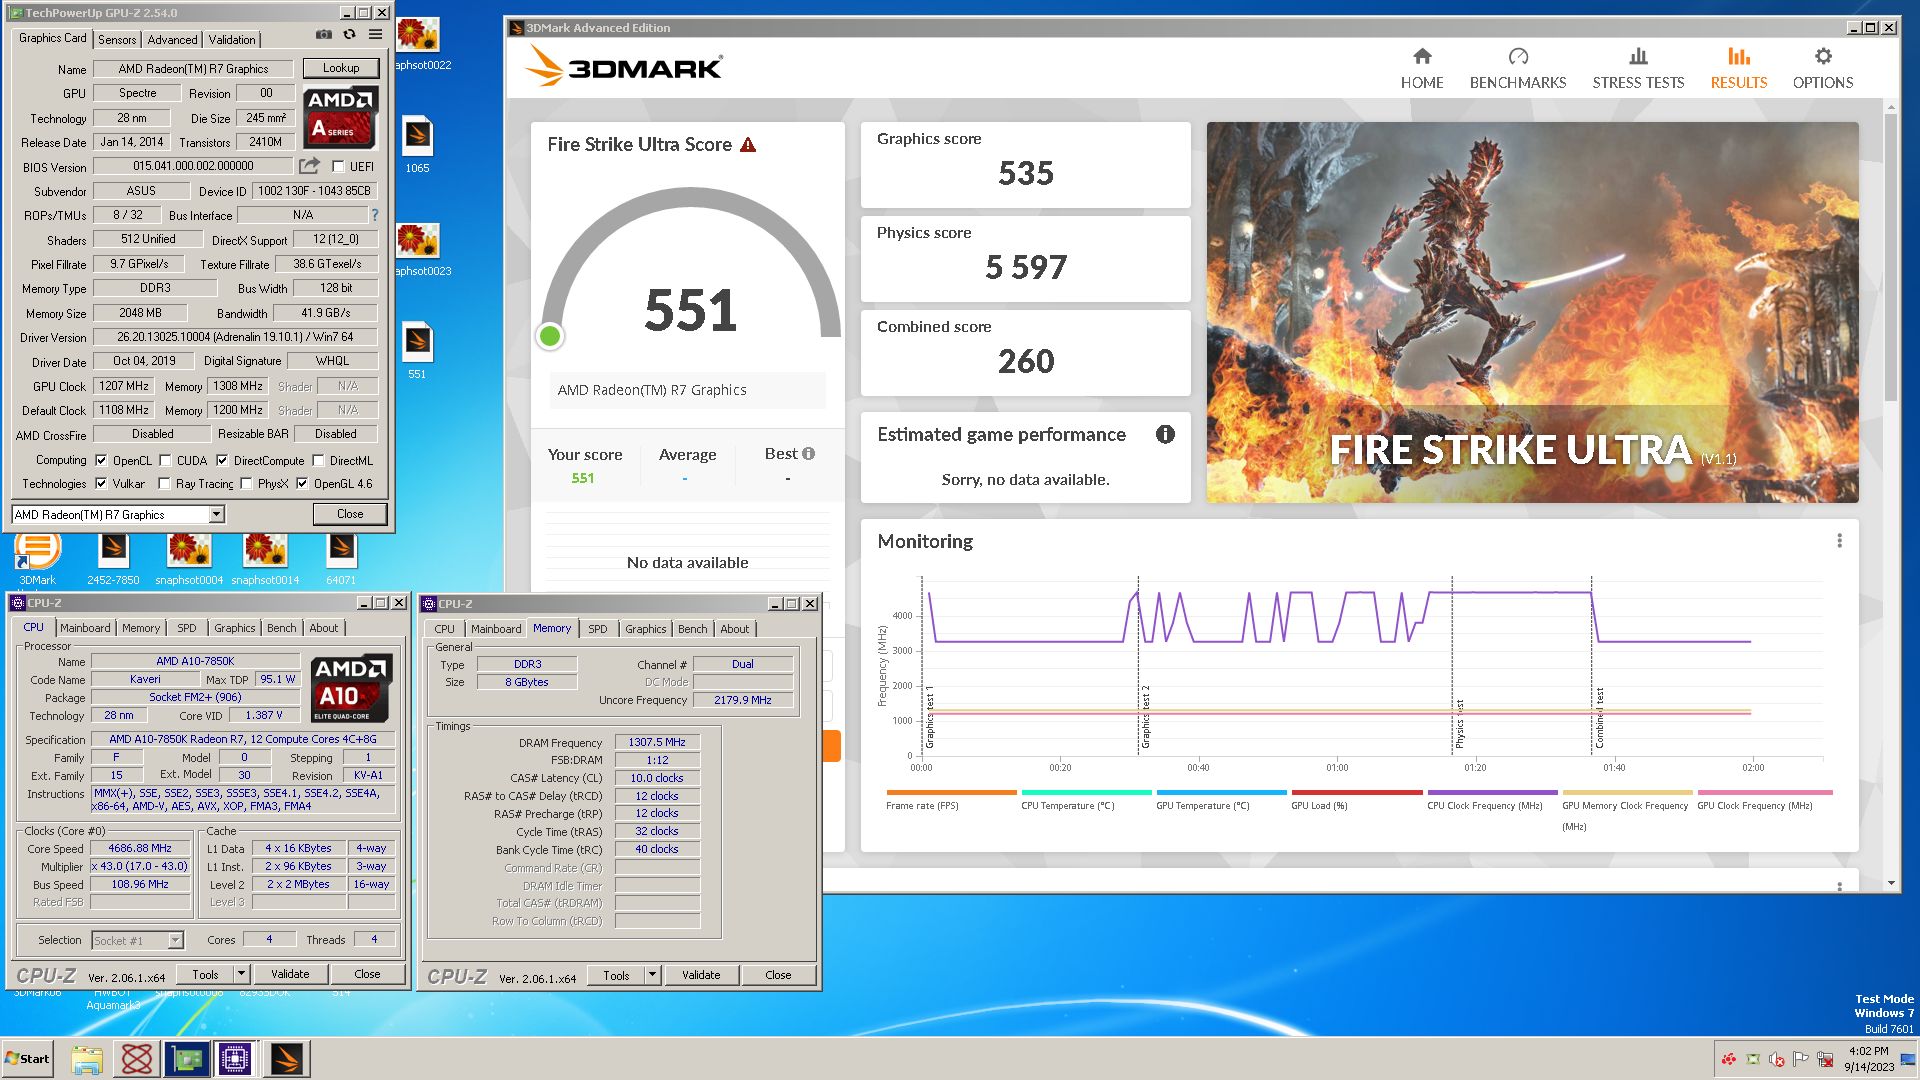Switch to the Validation tab in GPU-Z
Screen dimensions: 1920x1080
coord(232,40)
